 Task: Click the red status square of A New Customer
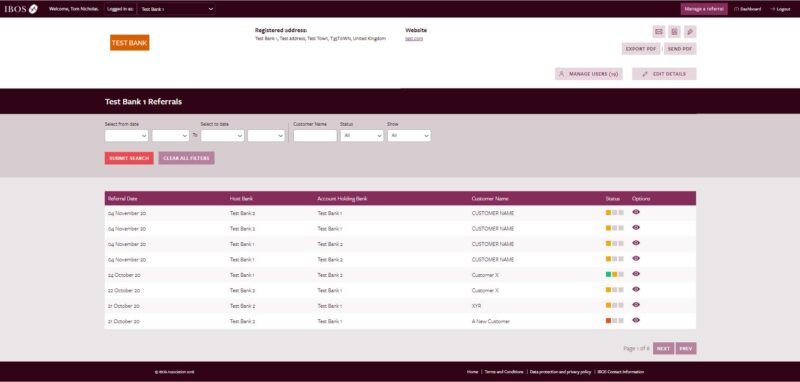coord(608,321)
